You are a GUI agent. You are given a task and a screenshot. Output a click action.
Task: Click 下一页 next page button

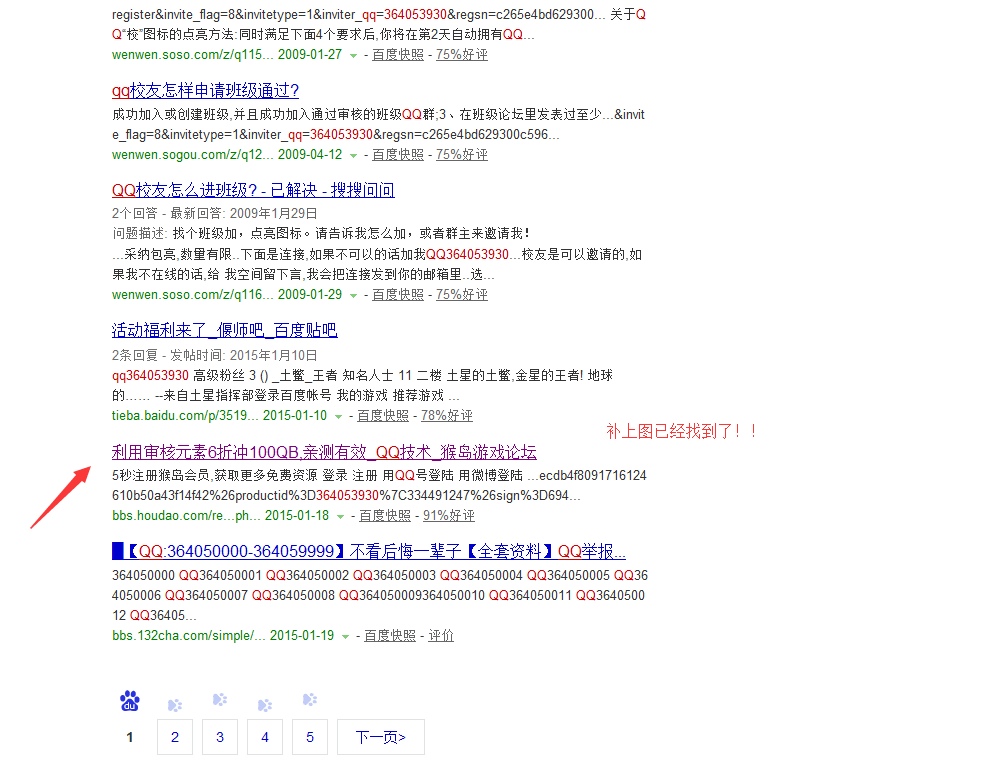coord(381,737)
